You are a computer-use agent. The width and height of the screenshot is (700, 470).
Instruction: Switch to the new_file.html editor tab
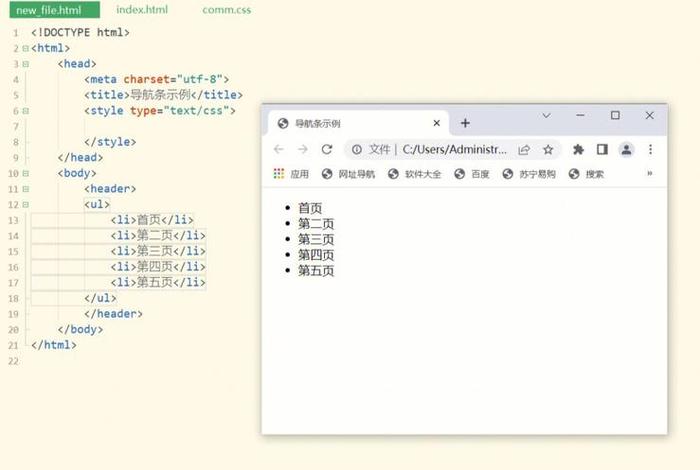click(54, 10)
